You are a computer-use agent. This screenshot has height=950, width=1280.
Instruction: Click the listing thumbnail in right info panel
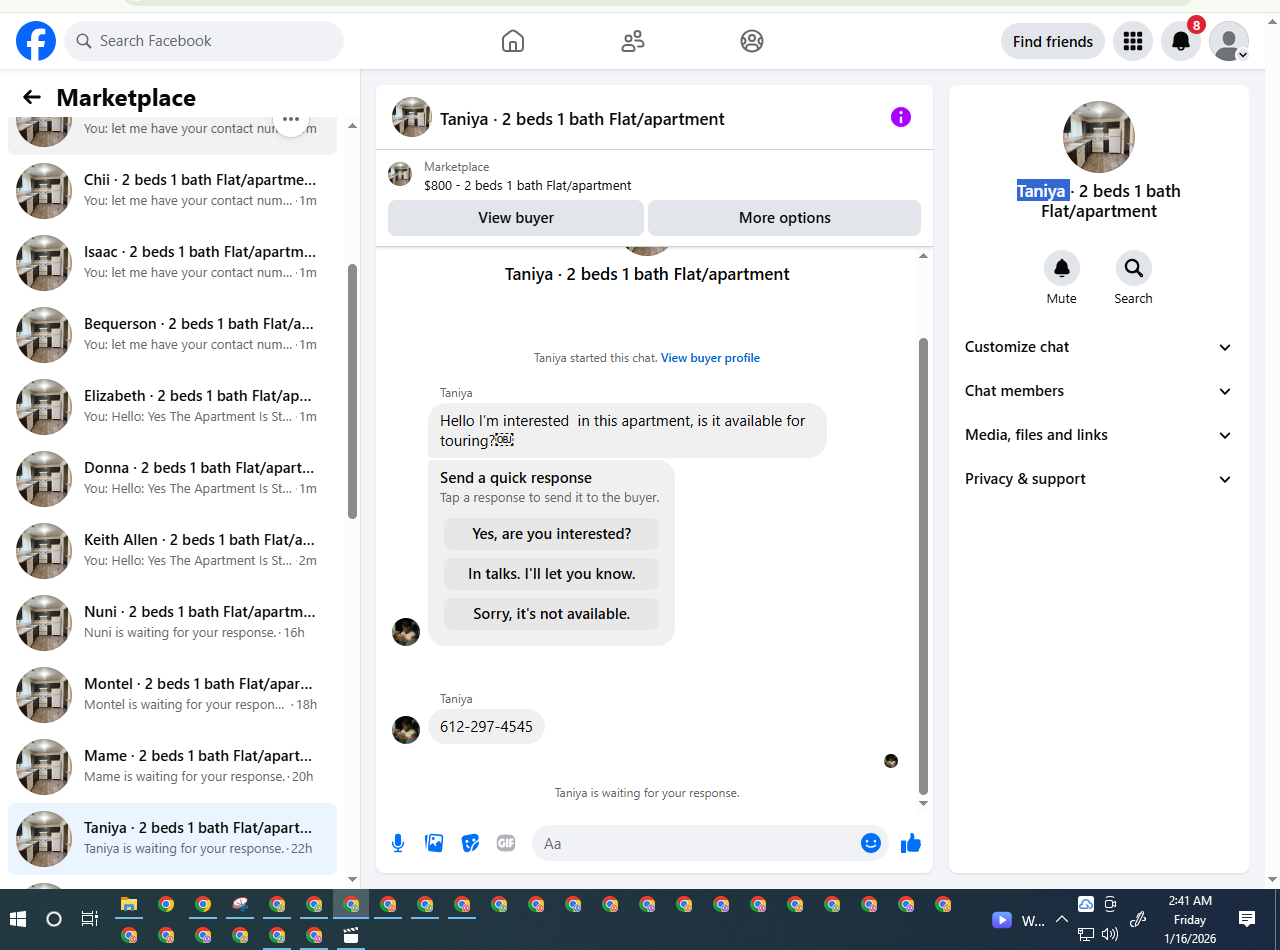coord(1099,137)
